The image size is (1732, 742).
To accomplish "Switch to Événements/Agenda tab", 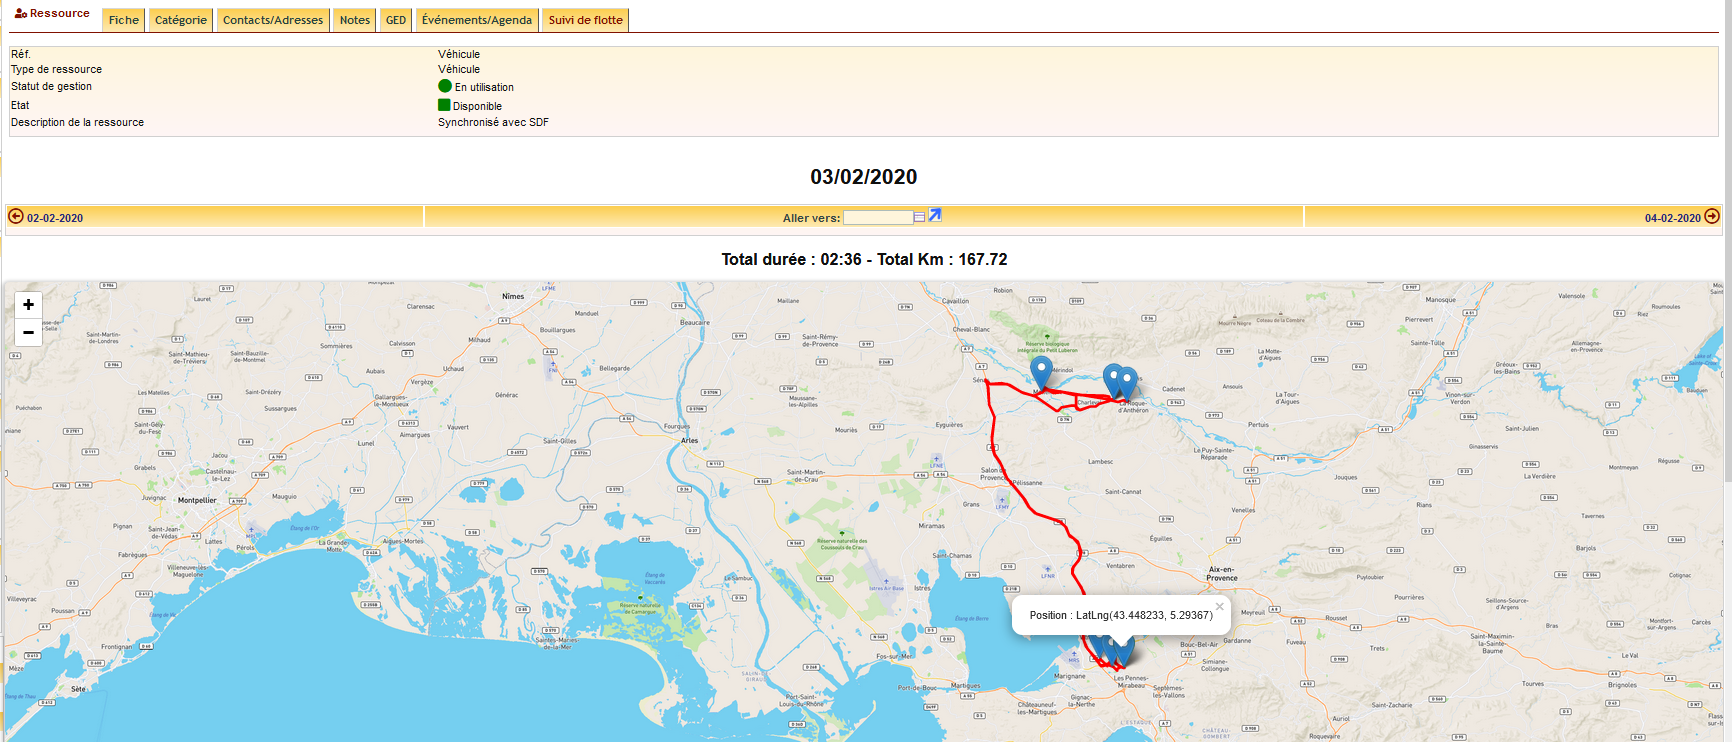I will (477, 20).
